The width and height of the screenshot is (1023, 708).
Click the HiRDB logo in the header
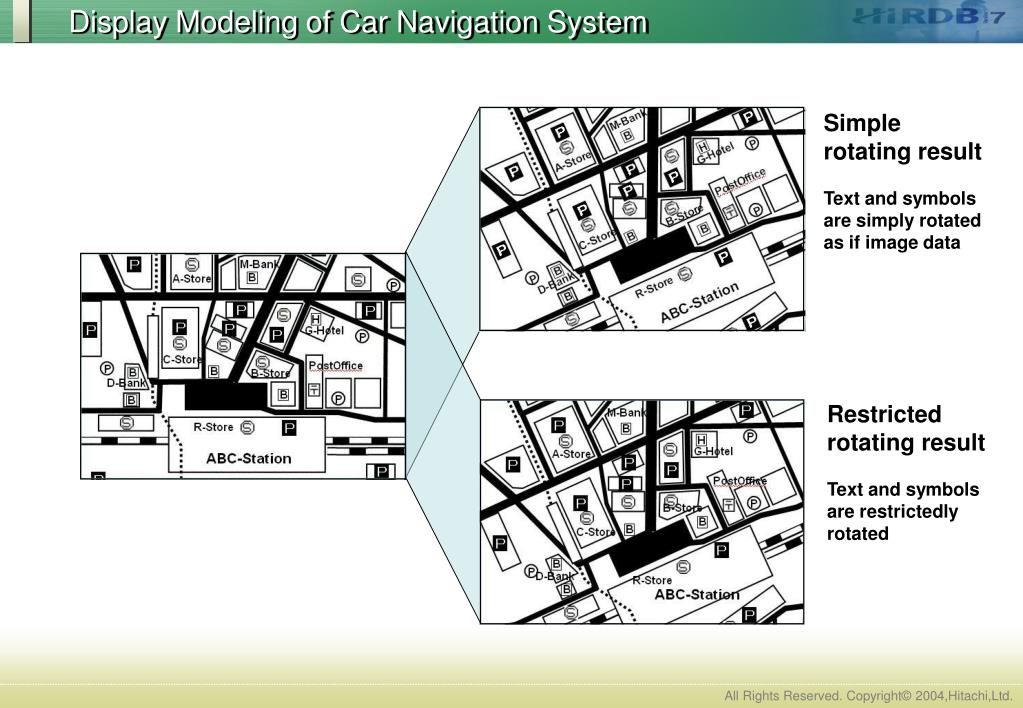(928, 17)
